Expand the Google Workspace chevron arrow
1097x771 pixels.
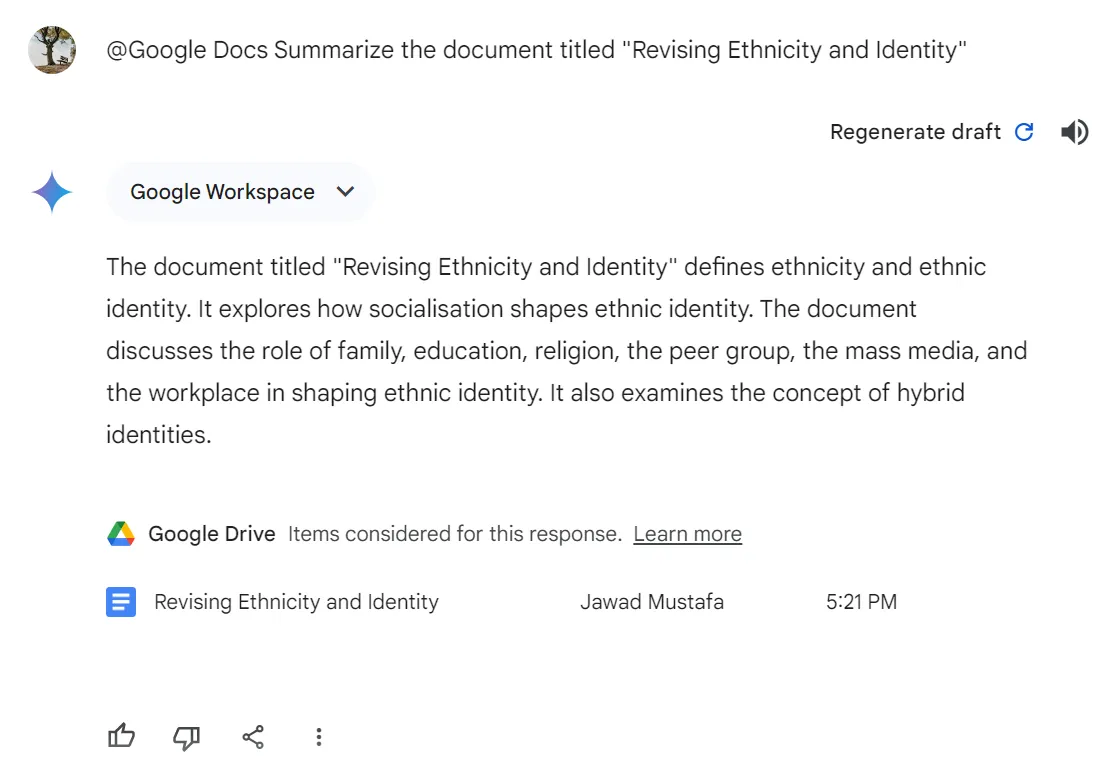346,192
